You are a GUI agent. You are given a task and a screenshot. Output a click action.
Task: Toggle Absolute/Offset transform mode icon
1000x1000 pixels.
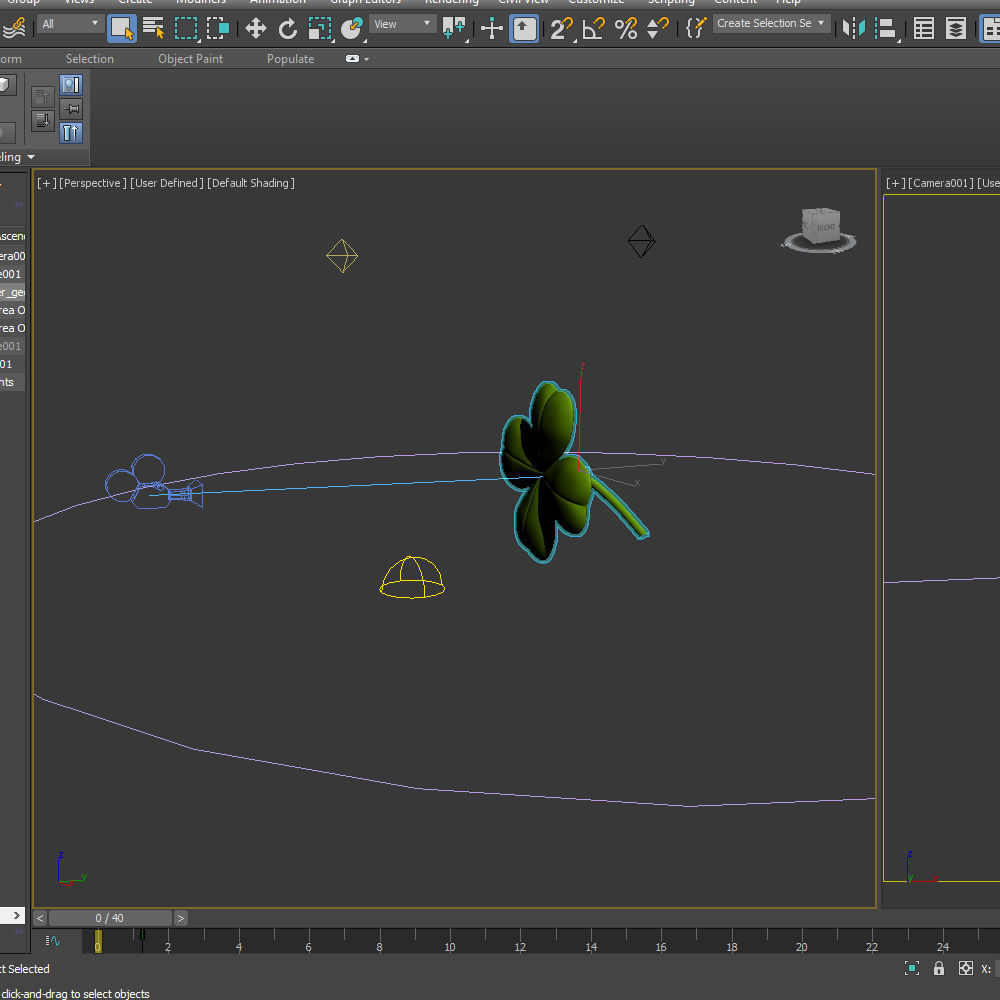[966, 968]
